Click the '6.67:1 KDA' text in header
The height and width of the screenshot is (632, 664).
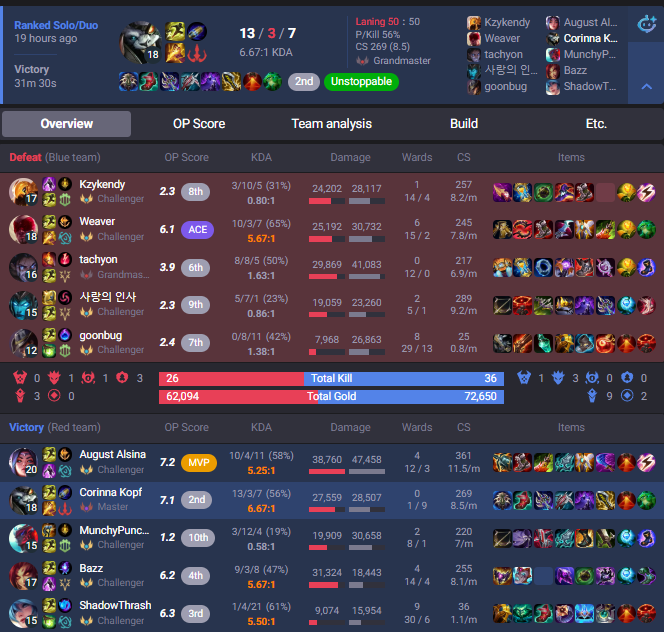click(266, 53)
